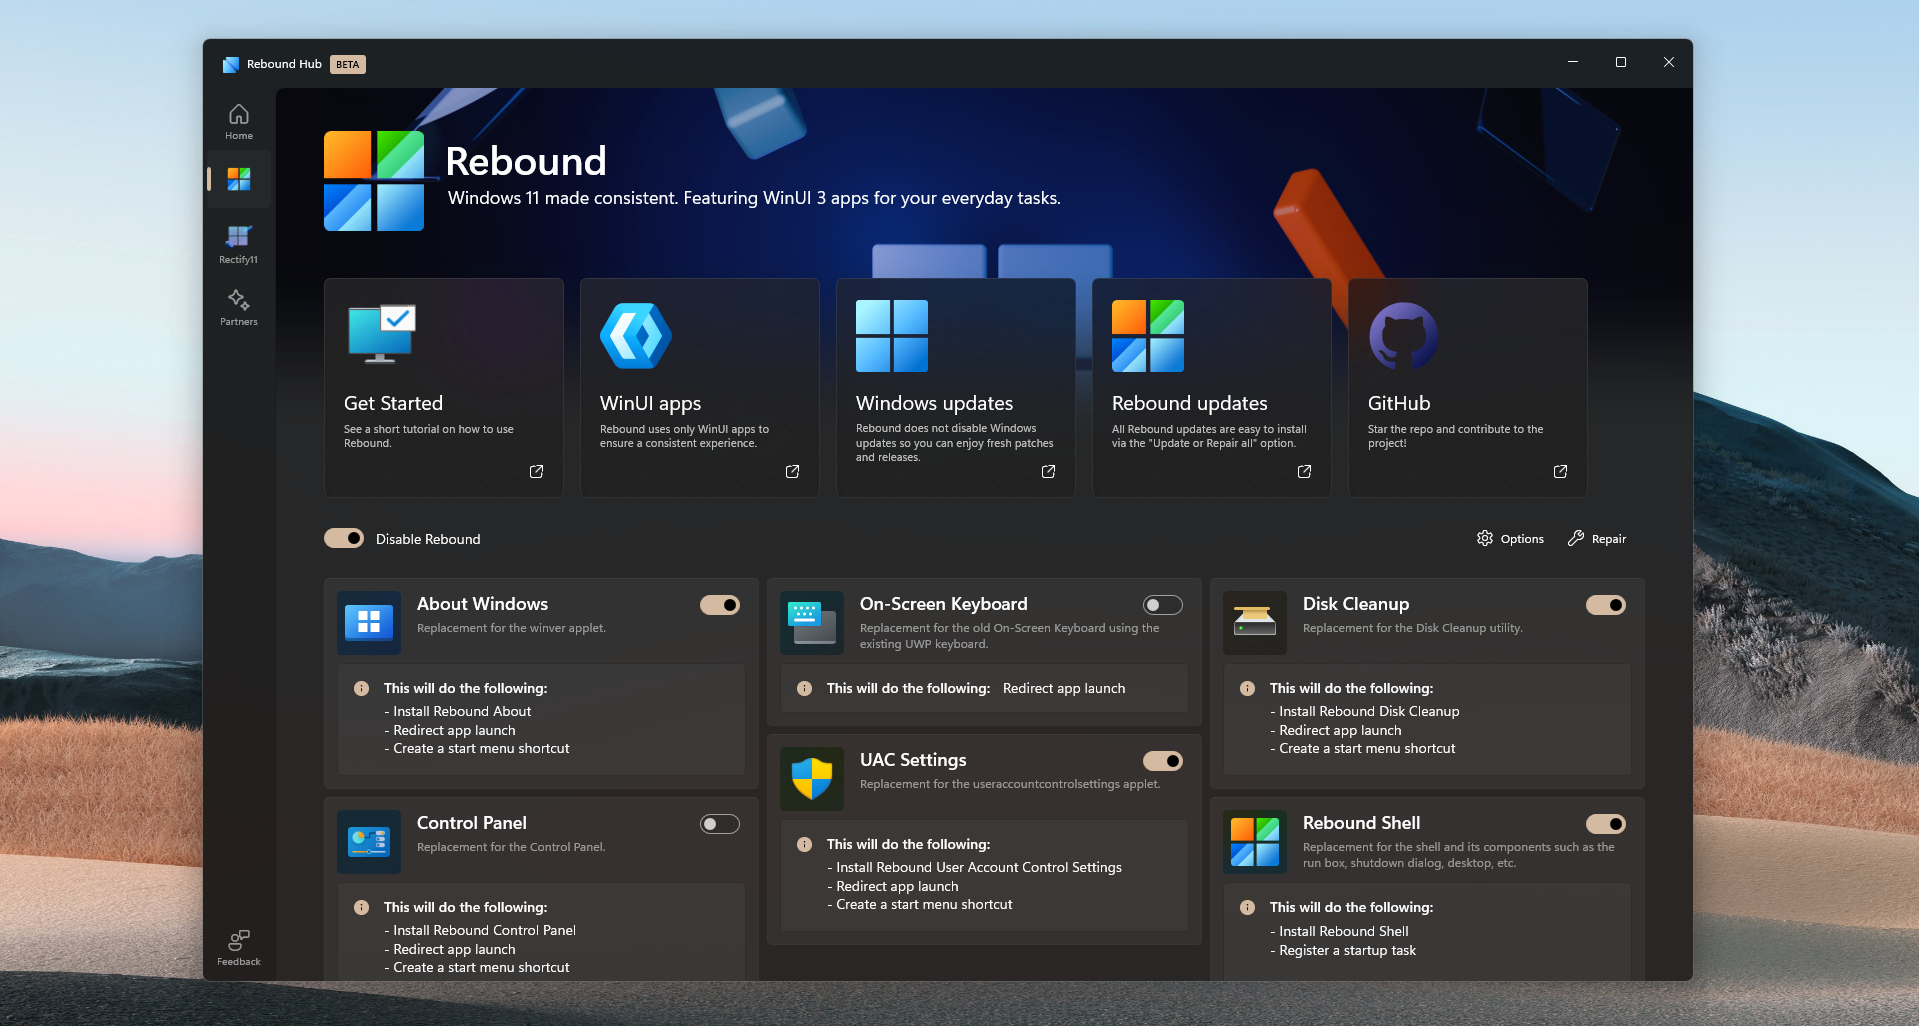Click the BETA badge in title bar

tap(348, 64)
